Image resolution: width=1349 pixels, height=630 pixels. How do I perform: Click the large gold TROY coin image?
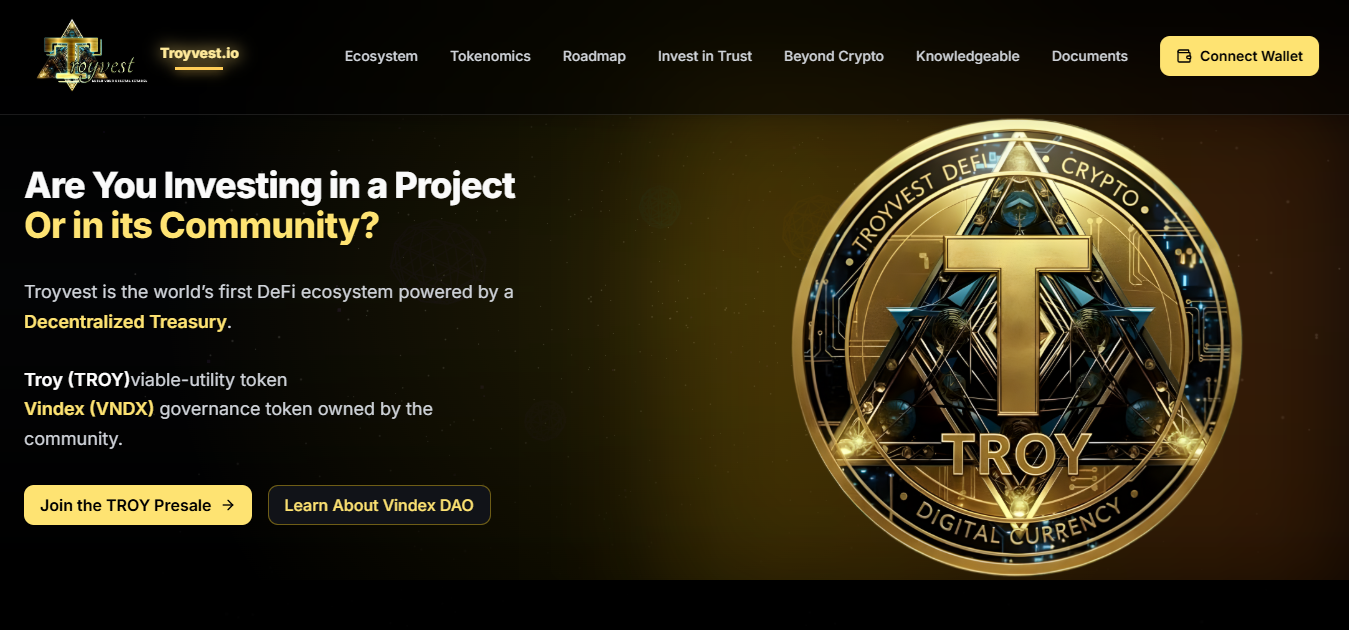(1014, 349)
